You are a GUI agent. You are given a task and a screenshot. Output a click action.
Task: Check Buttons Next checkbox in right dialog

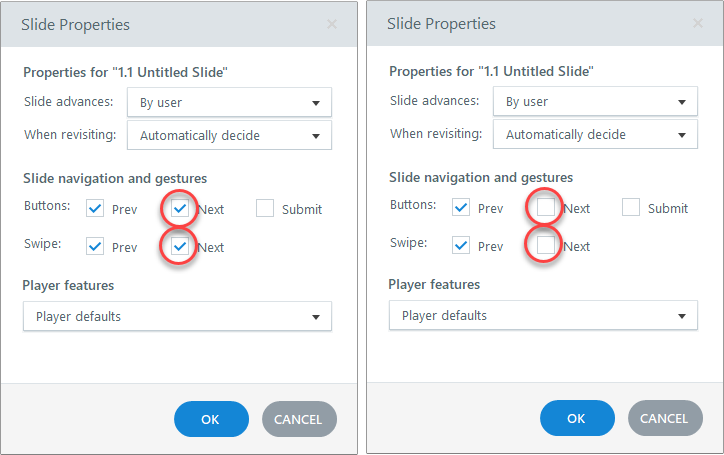click(x=546, y=208)
